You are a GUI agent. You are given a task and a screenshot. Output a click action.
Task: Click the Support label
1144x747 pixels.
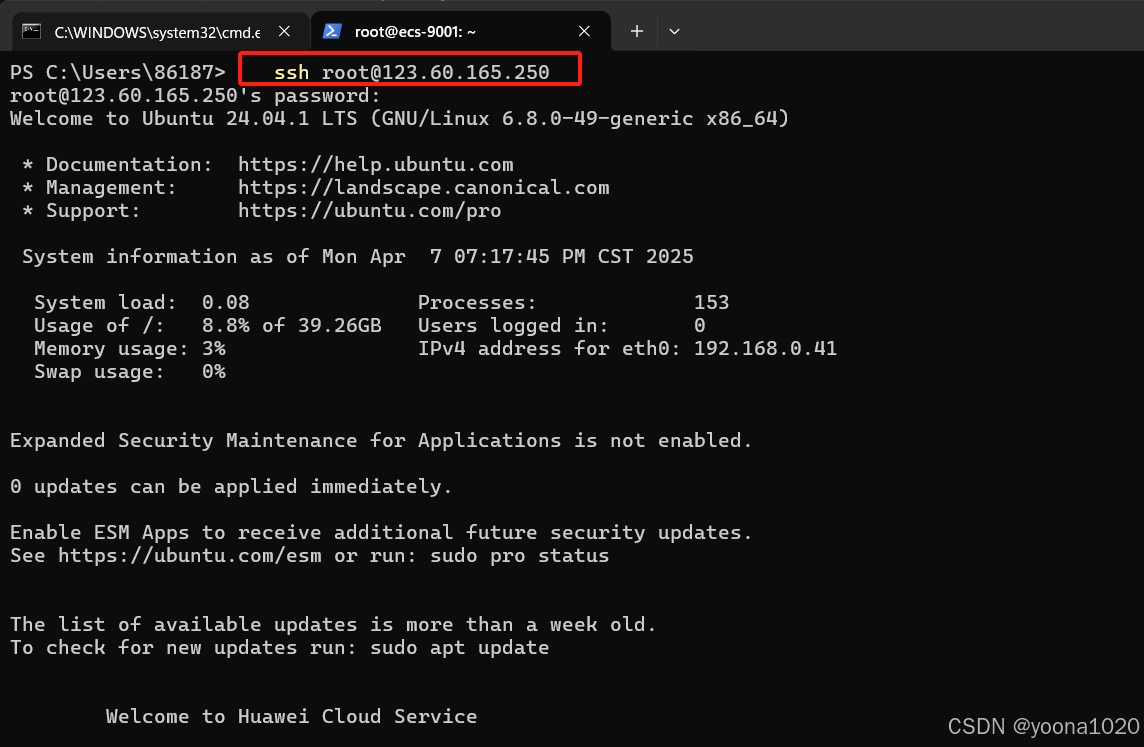(93, 211)
